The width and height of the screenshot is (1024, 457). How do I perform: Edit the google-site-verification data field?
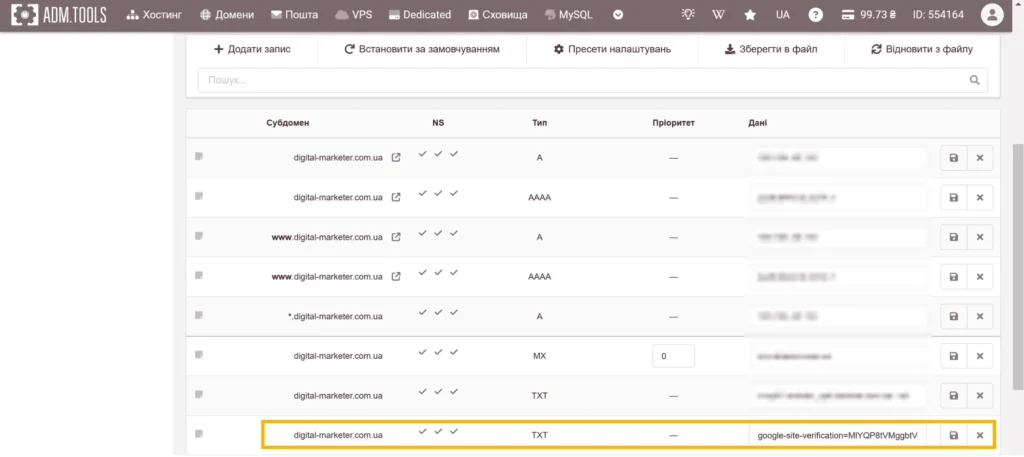839,435
